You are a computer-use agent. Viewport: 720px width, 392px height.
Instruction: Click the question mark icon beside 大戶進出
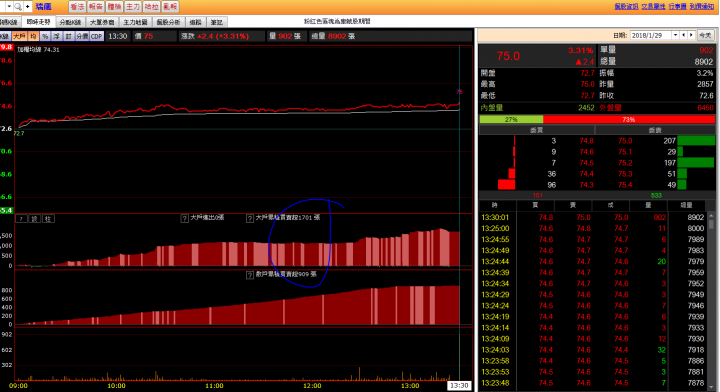185,218
